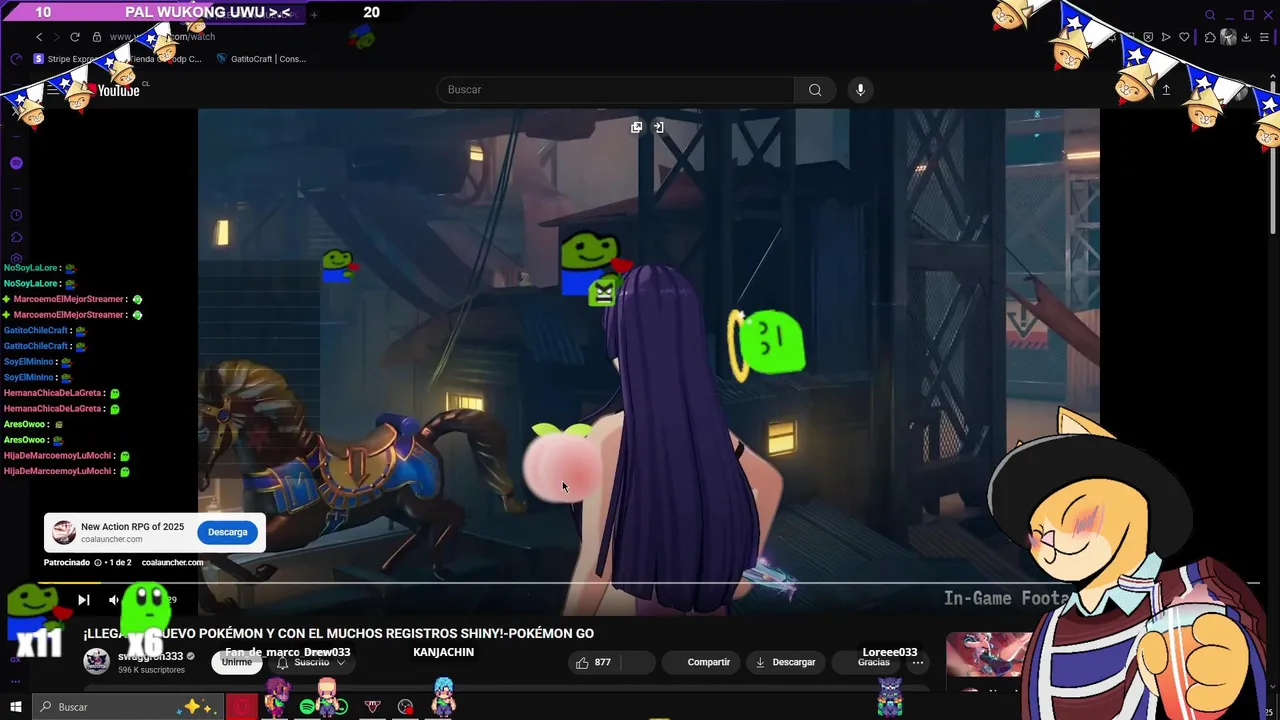Click the Windows taskbar Buscar box

tap(126, 707)
